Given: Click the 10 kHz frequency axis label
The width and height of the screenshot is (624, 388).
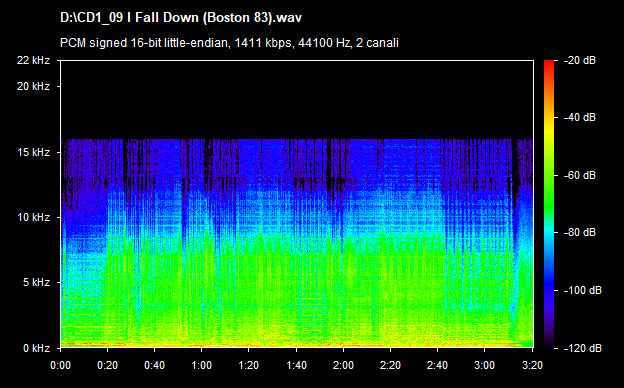Looking at the screenshot, I should click(x=33, y=217).
